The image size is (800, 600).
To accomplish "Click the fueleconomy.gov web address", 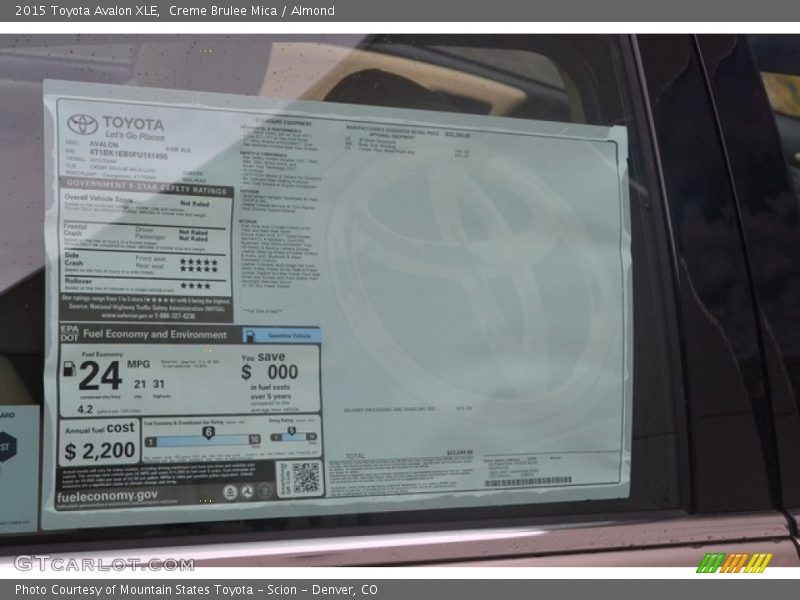I will coord(108,496).
